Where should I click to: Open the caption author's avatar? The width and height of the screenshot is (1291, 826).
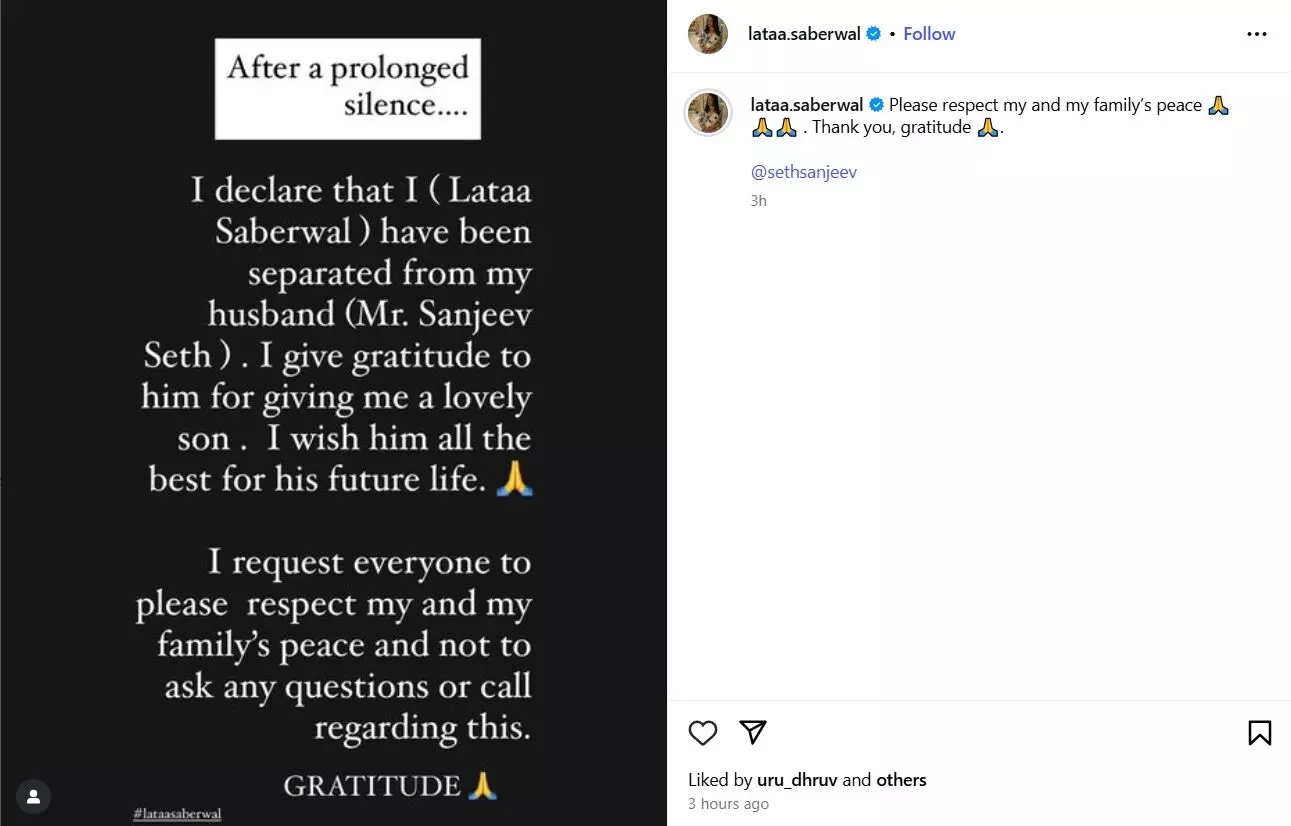pyautogui.click(x=708, y=112)
